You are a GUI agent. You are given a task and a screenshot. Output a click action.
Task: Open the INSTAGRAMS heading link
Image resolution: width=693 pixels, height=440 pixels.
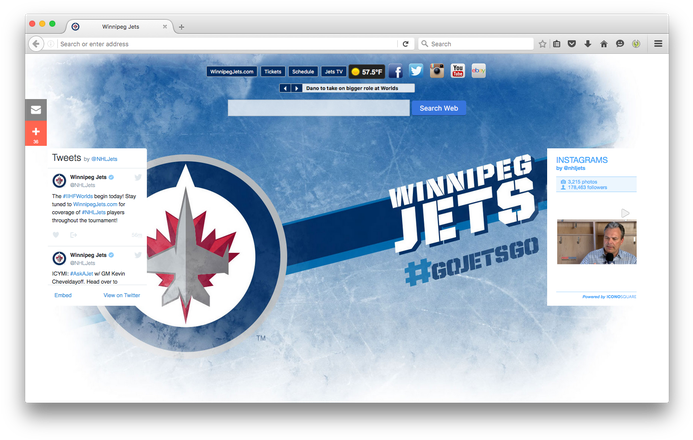click(582, 160)
